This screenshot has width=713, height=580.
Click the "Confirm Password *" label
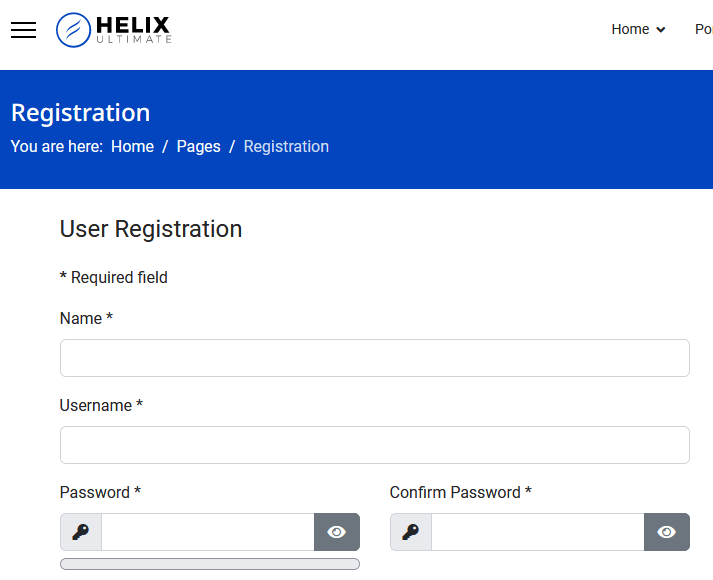(460, 492)
